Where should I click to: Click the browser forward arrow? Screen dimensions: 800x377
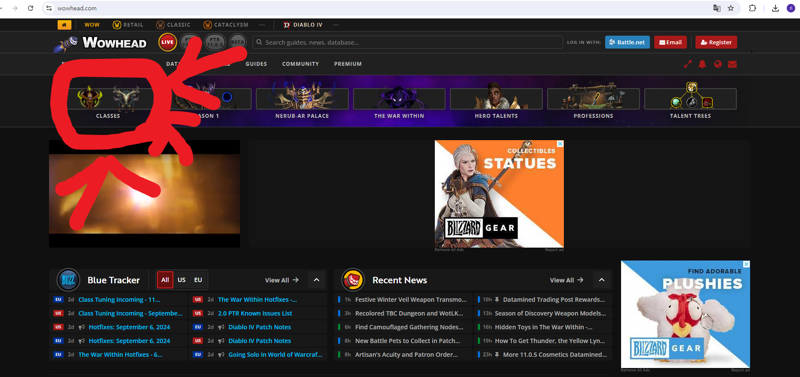14,8
